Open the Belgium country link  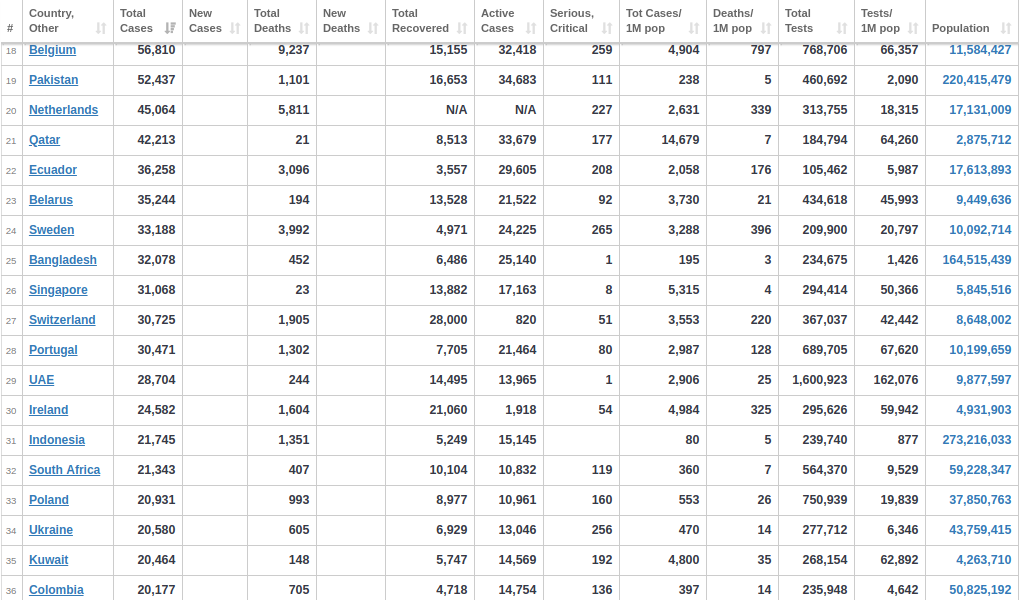52,50
